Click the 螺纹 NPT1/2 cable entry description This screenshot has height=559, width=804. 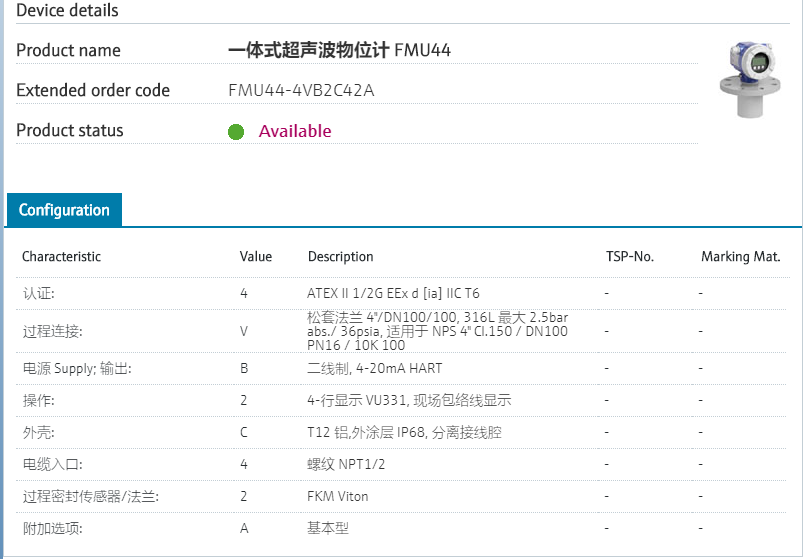[346, 464]
